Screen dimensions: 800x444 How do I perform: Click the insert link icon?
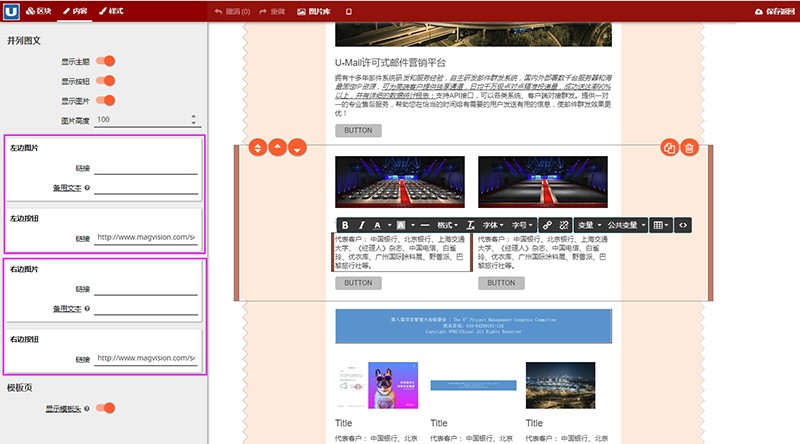click(x=547, y=225)
